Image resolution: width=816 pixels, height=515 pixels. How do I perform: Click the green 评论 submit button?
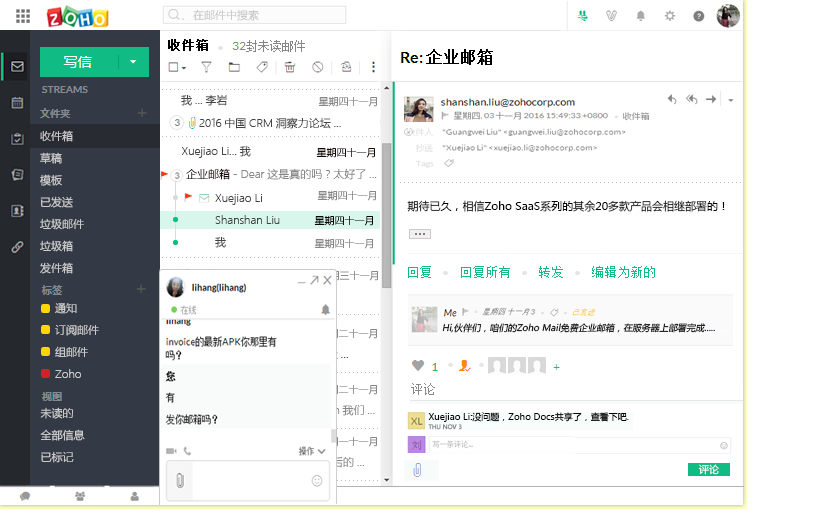[708, 470]
